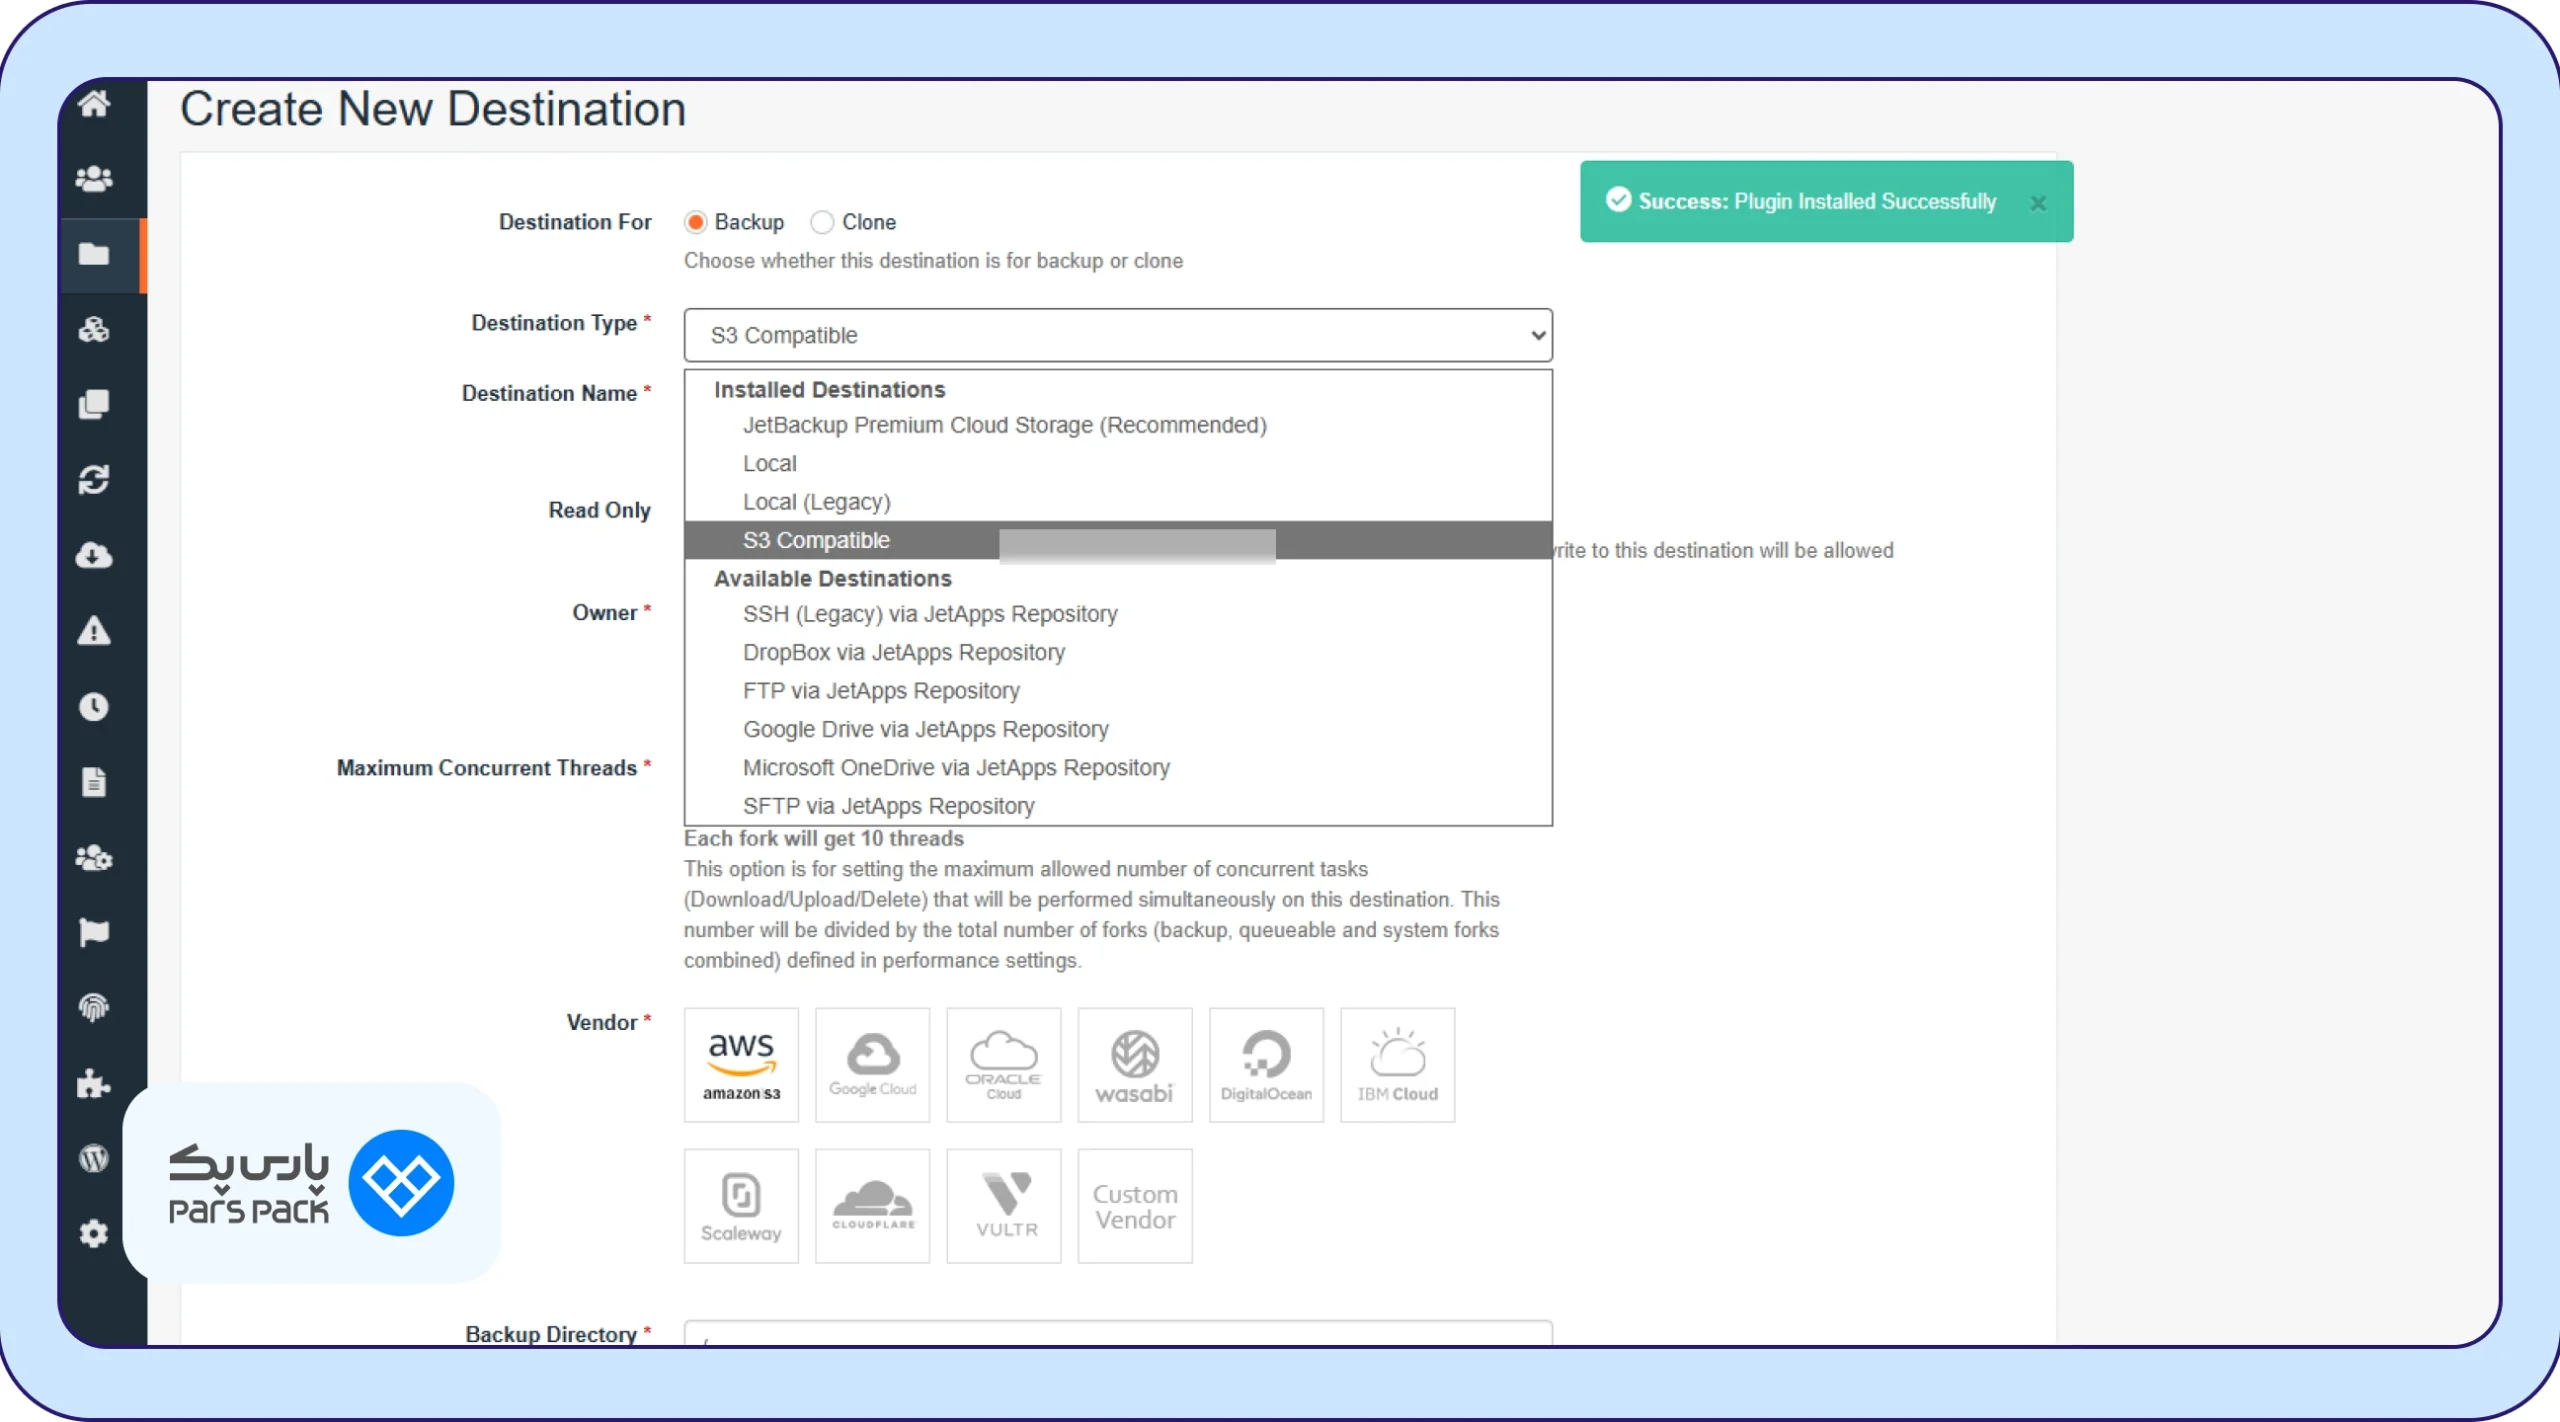Open the flag icon in sidebar
2560x1422 pixels.
coord(94,933)
